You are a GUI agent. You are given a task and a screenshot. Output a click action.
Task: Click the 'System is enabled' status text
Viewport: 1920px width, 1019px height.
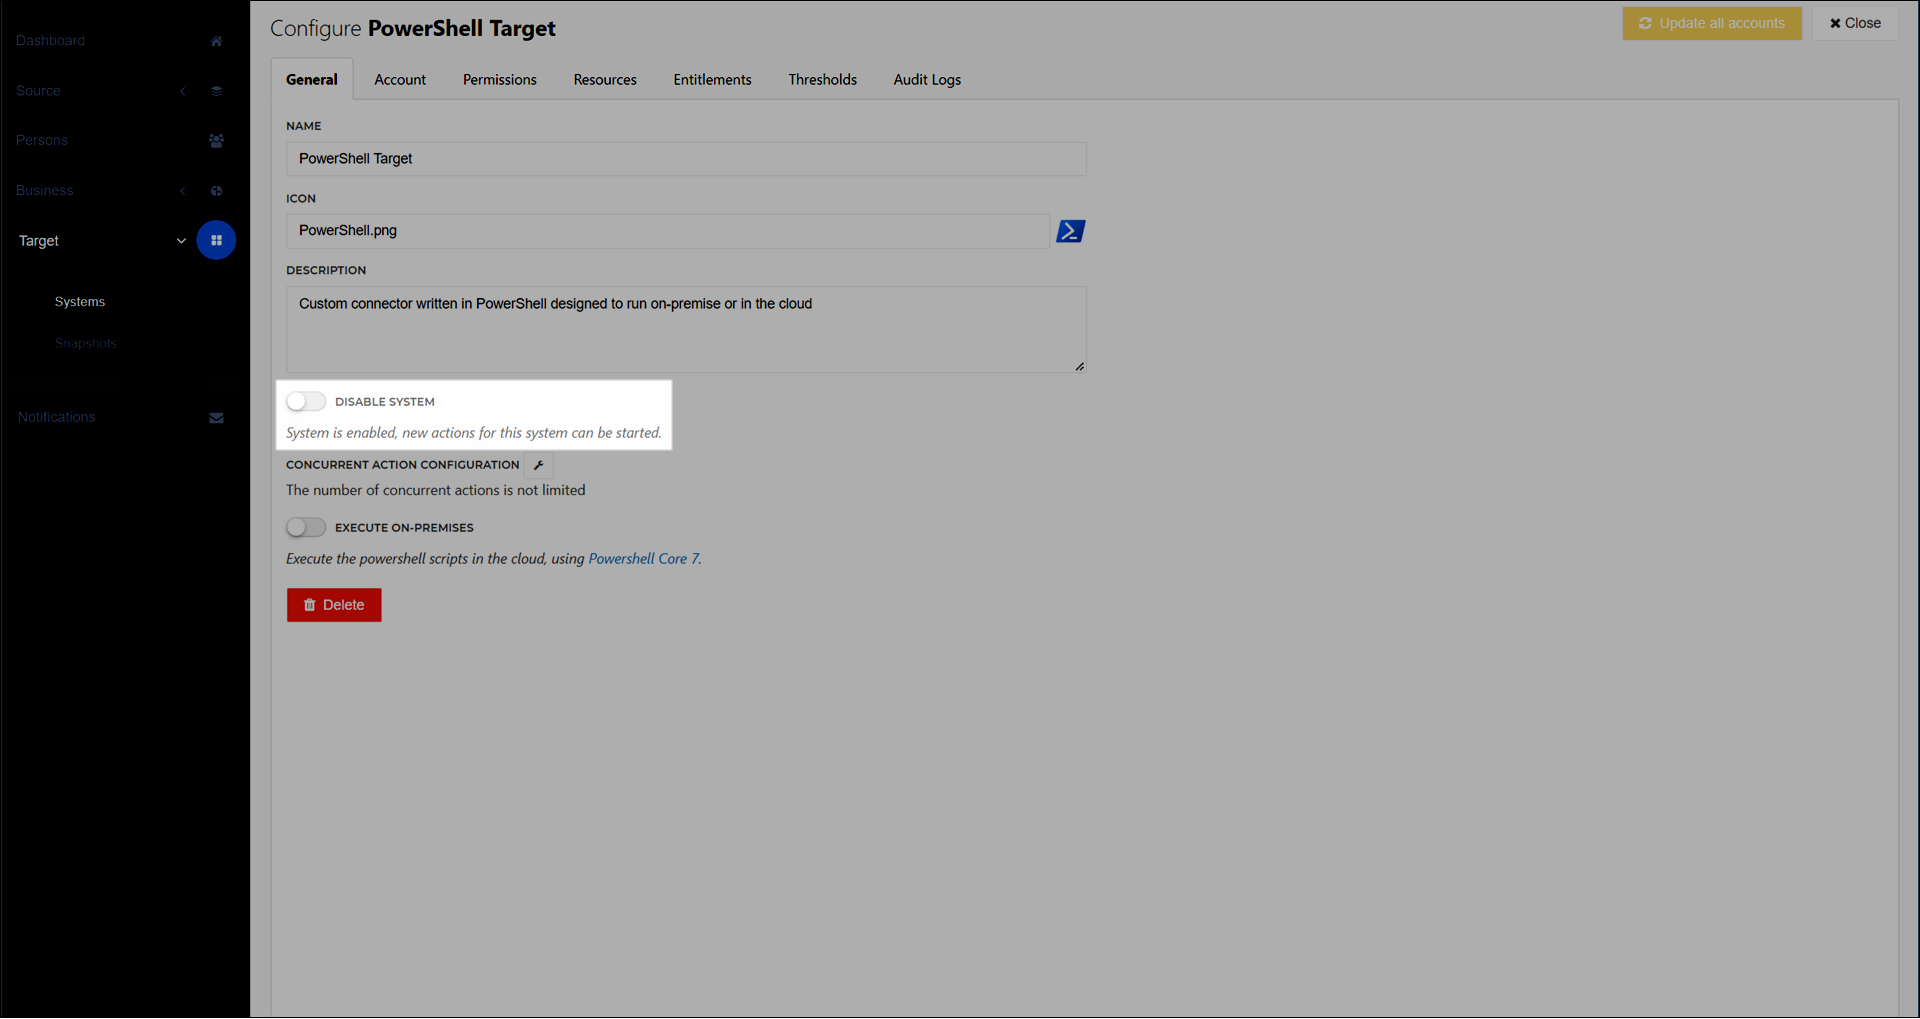(x=474, y=433)
